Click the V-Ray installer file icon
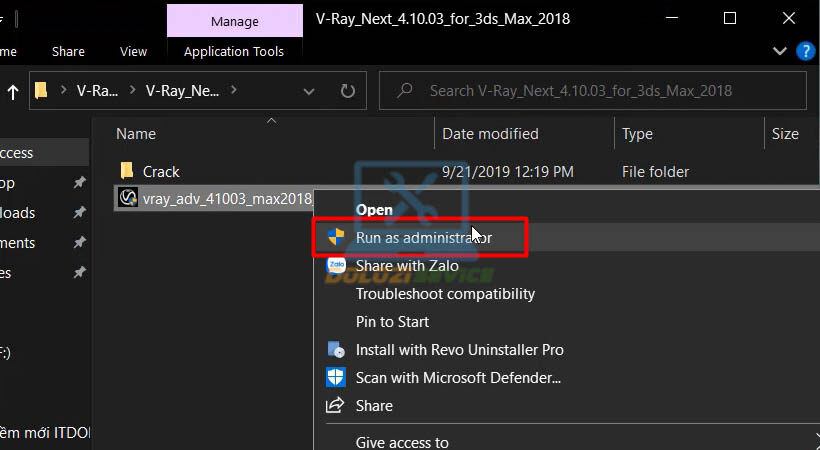820x450 pixels. point(128,198)
